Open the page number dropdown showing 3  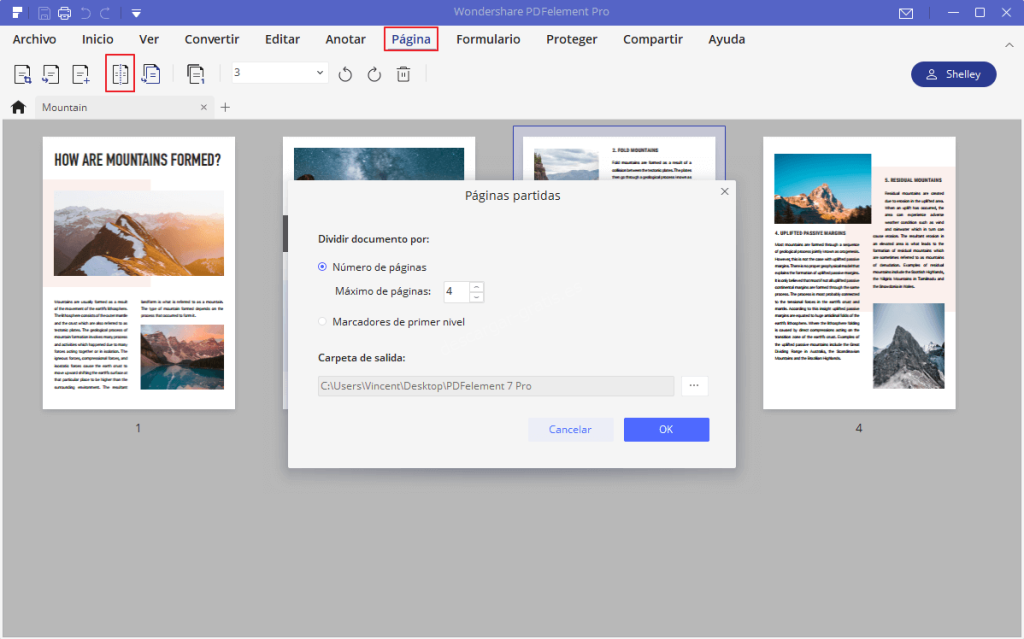(x=320, y=73)
